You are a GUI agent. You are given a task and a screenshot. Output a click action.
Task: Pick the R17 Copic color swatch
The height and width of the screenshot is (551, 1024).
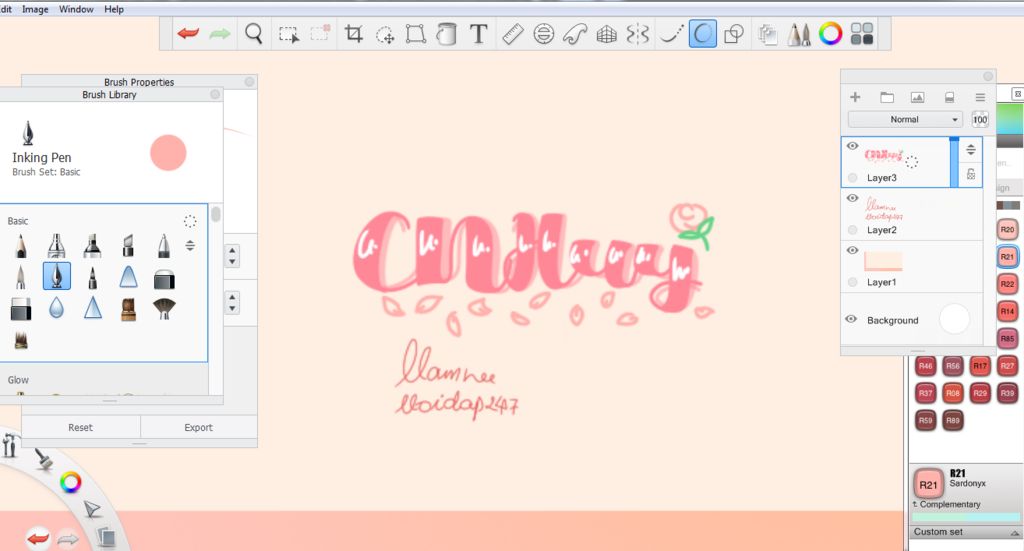tap(980, 366)
